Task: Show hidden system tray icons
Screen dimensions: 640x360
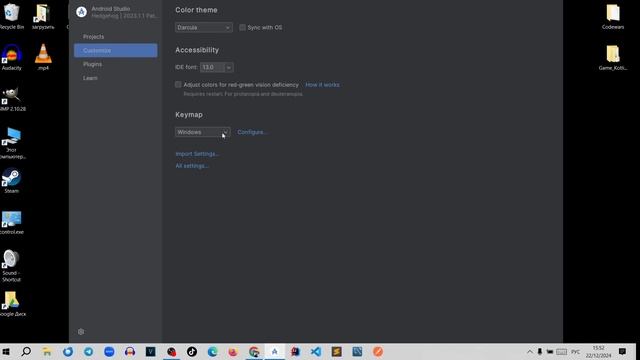Action: pyautogui.click(x=530, y=351)
